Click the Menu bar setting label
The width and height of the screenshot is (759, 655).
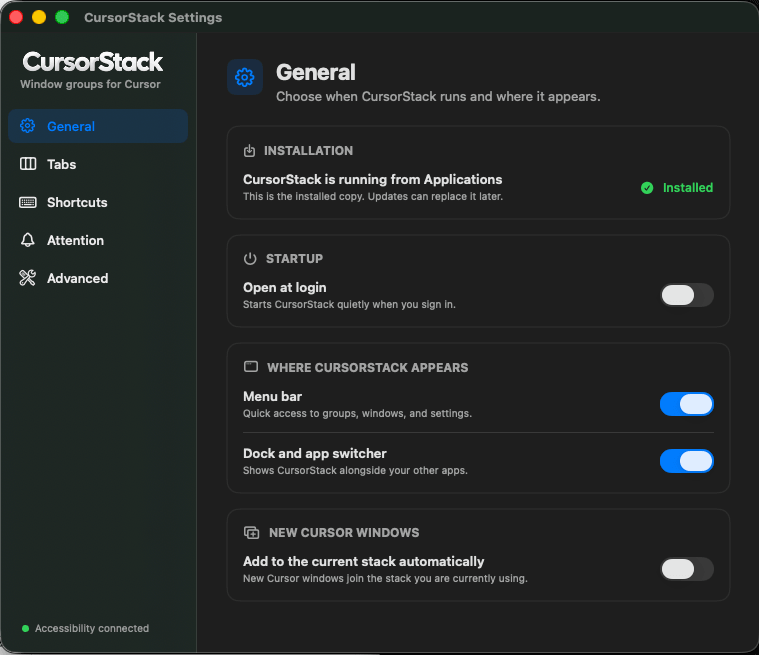point(273,396)
